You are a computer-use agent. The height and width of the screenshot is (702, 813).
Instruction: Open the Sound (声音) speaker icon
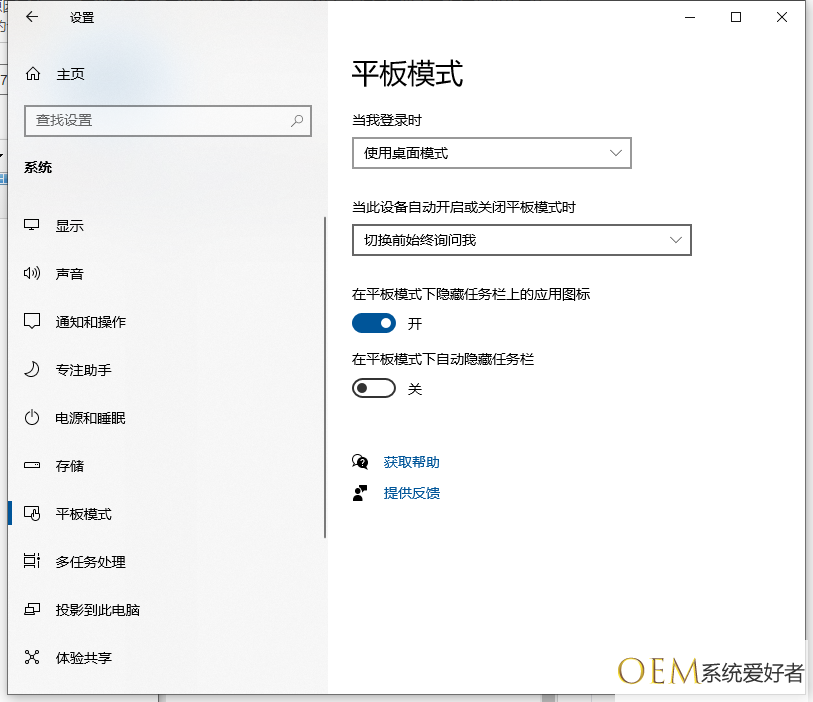pyautogui.click(x=32, y=273)
